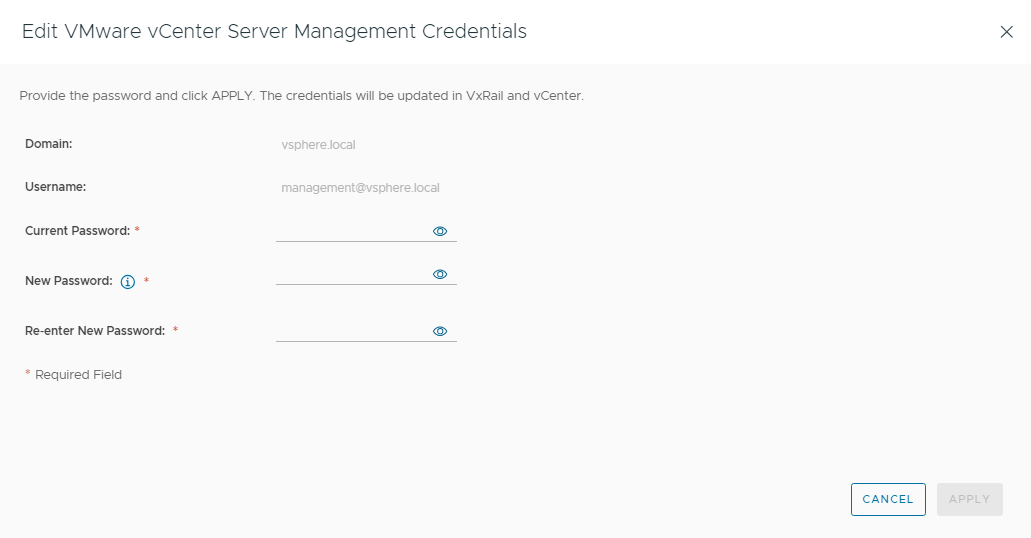1031x538 pixels.
Task: Select the dialog title text
Action: pyautogui.click(x=274, y=32)
